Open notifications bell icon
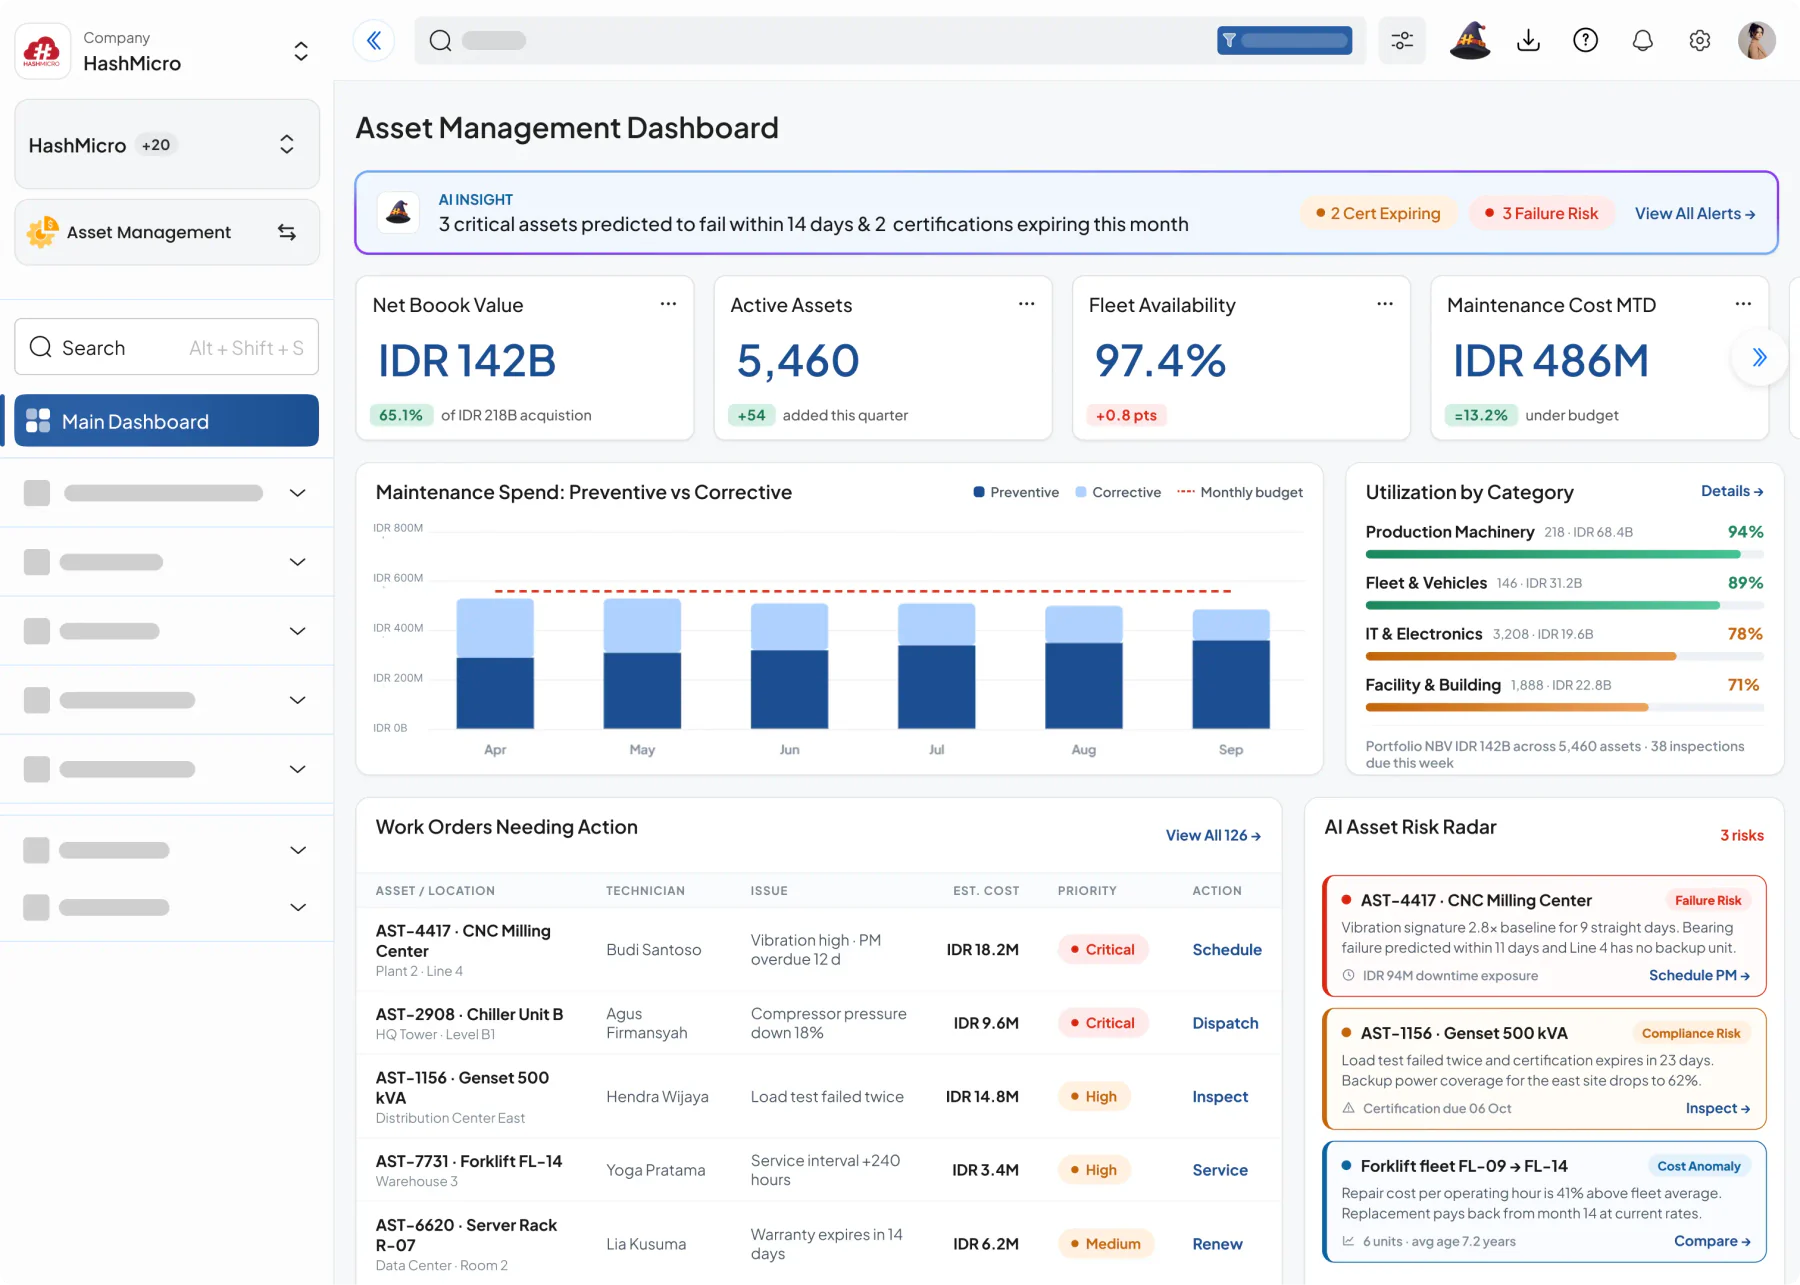This screenshot has height=1285, width=1800. pyautogui.click(x=1642, y=40)
